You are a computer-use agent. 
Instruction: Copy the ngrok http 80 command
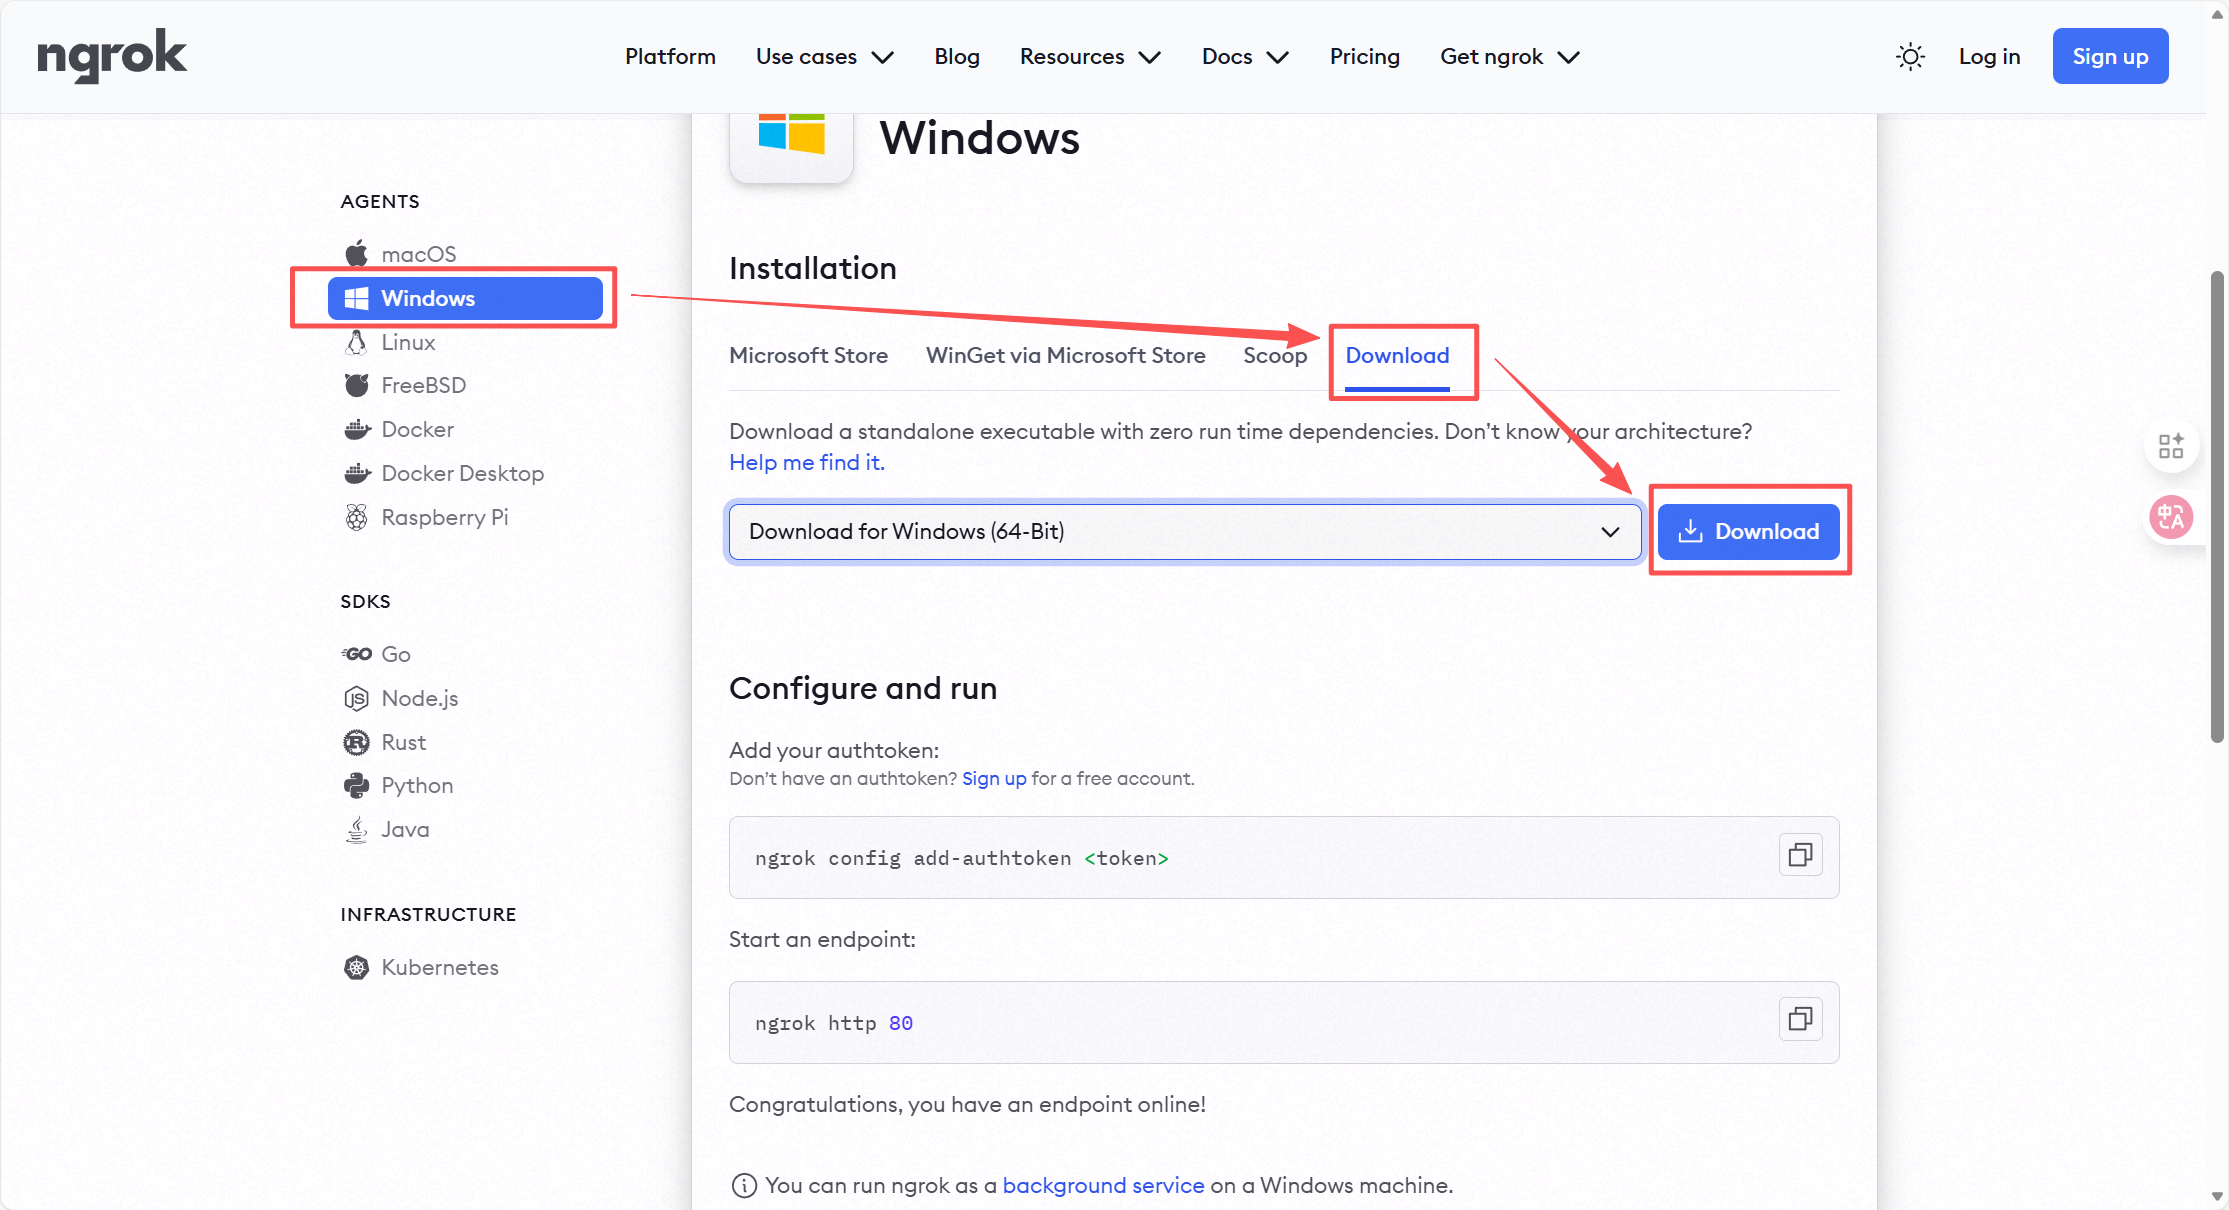tap(1800, 1019)
